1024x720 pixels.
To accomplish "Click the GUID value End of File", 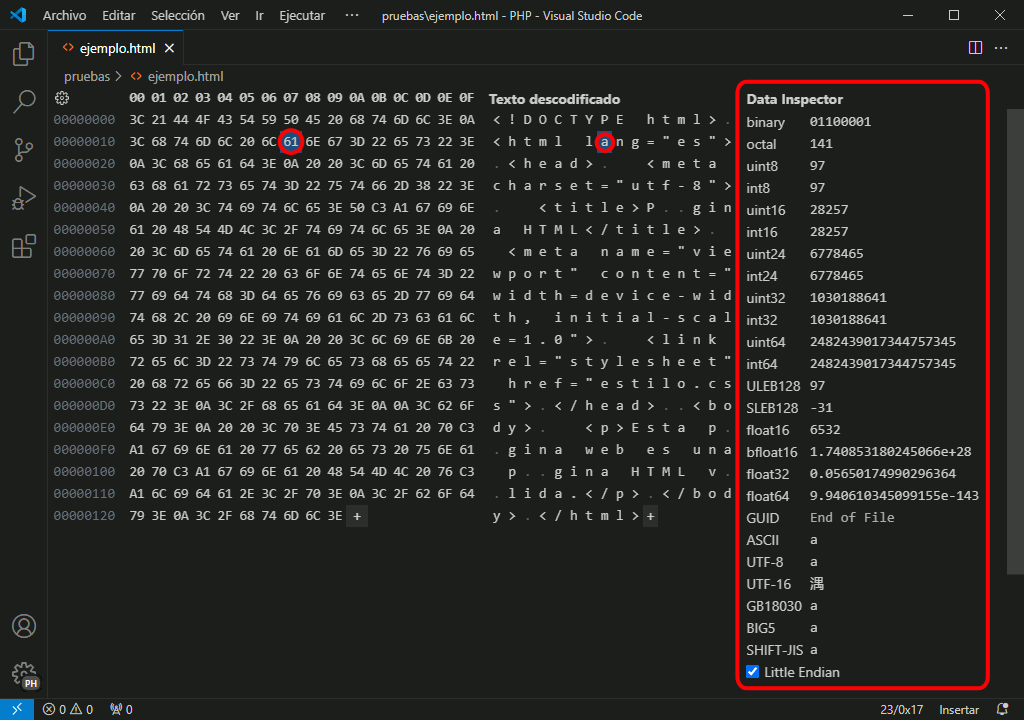I will [x=852, y=517].
